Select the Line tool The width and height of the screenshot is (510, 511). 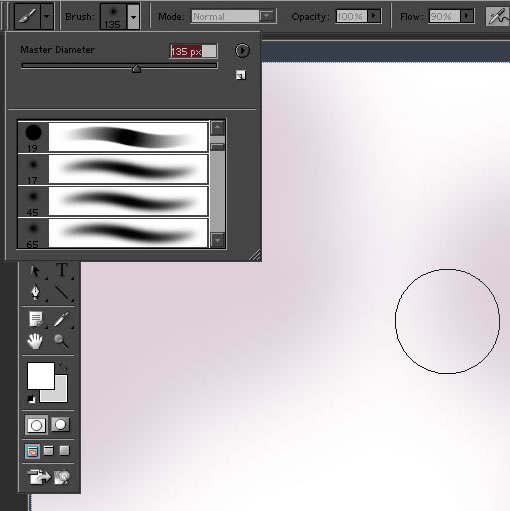pyautogui.click(x=62, y=292)
